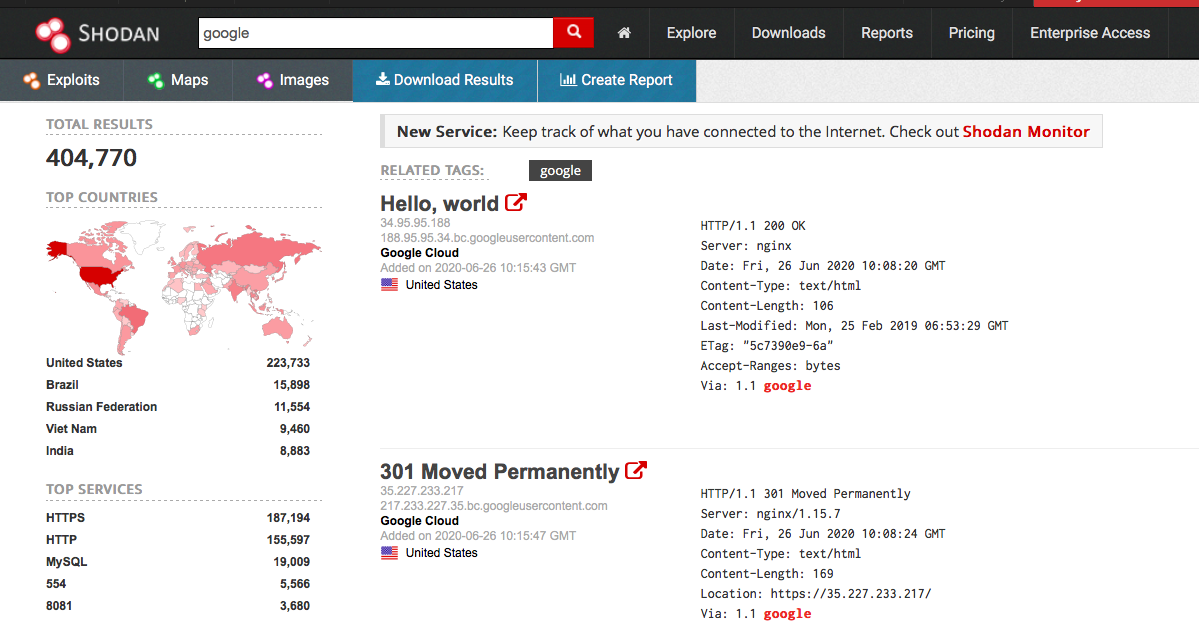This screenshot has width=1199, height=634.
Task: Click IP address 34.95.95.188
Action: click(x=415, y=223)
